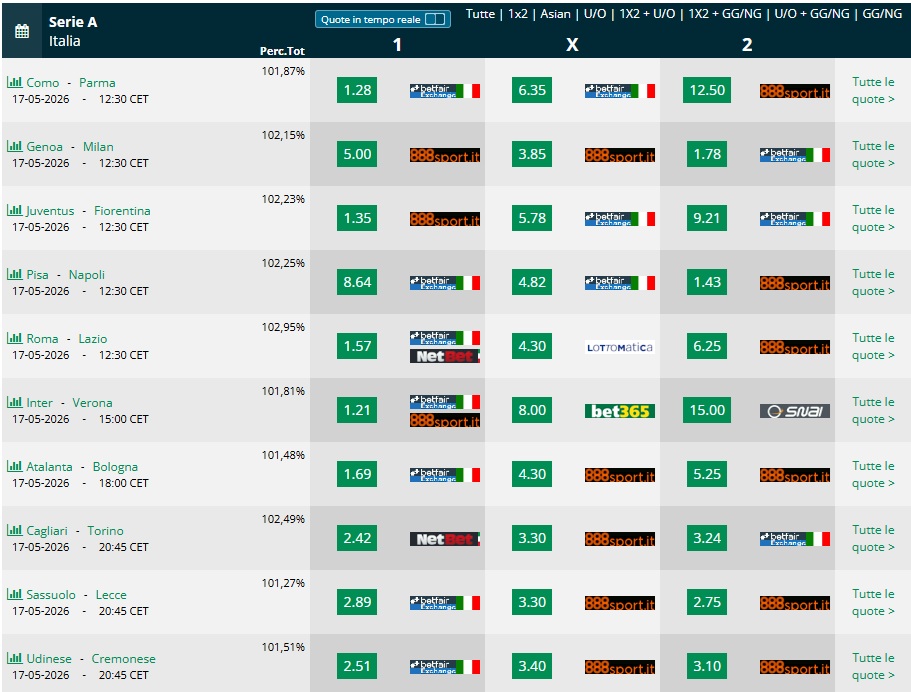Click NetBet logo for Cagliari home win
This screenshot has height=692, width=911.
point(444,539)
